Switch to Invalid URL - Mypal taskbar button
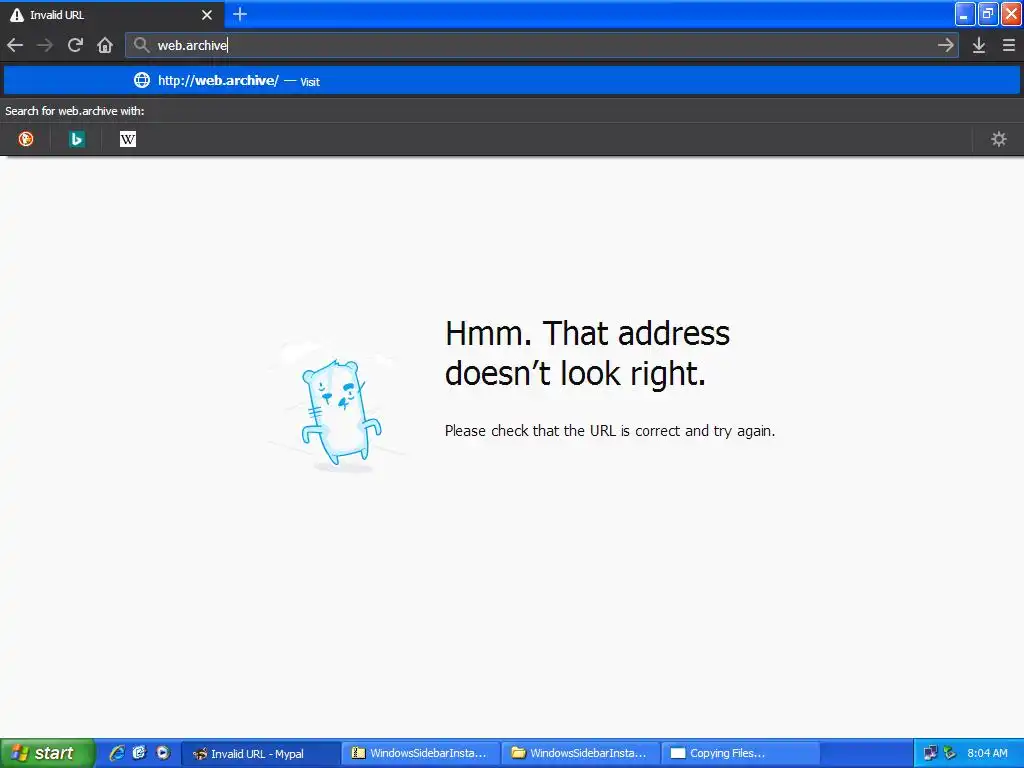Viewport: 1024px width, 768px height. [260, 754]
